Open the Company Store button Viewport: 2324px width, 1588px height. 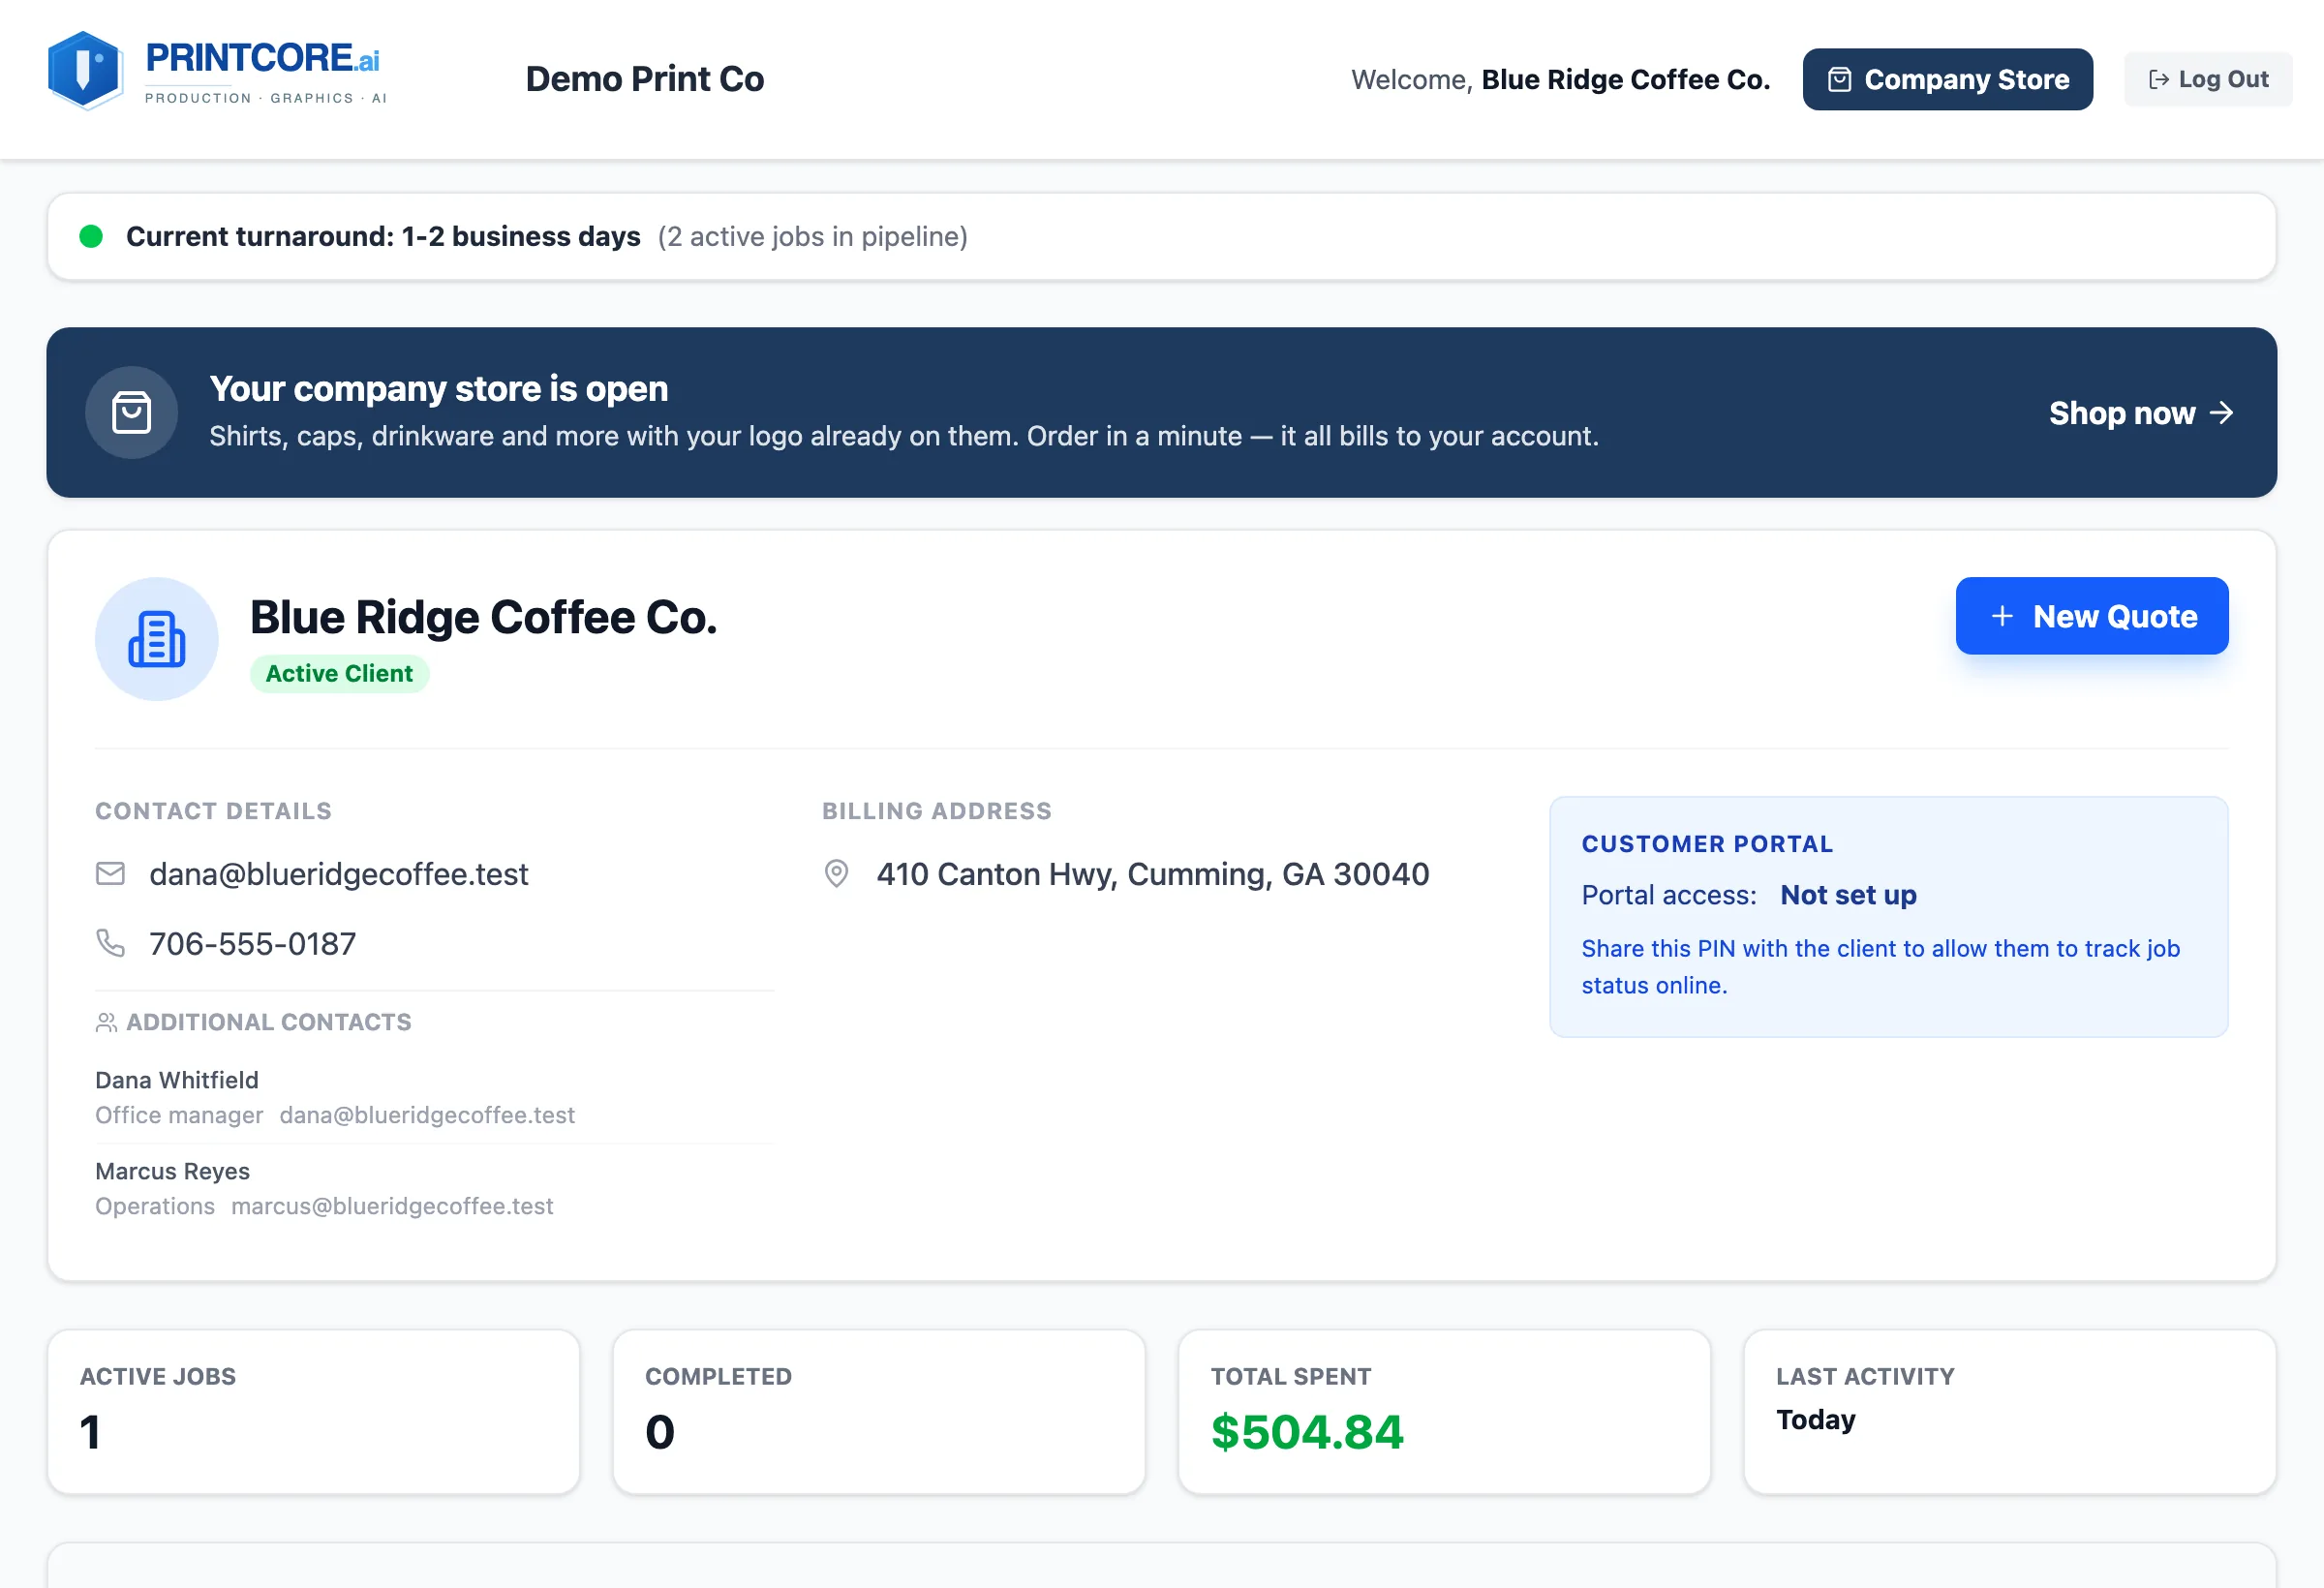point(1947,79)
